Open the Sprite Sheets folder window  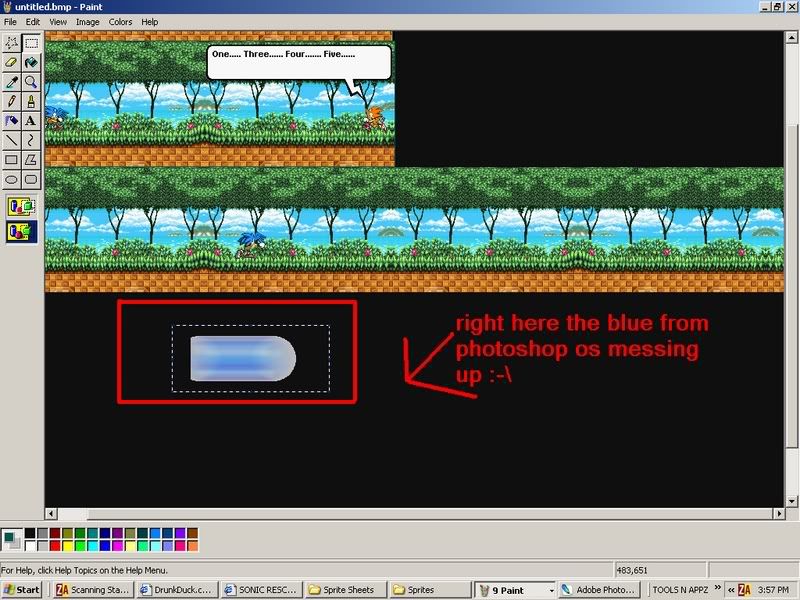coord(345,590)
